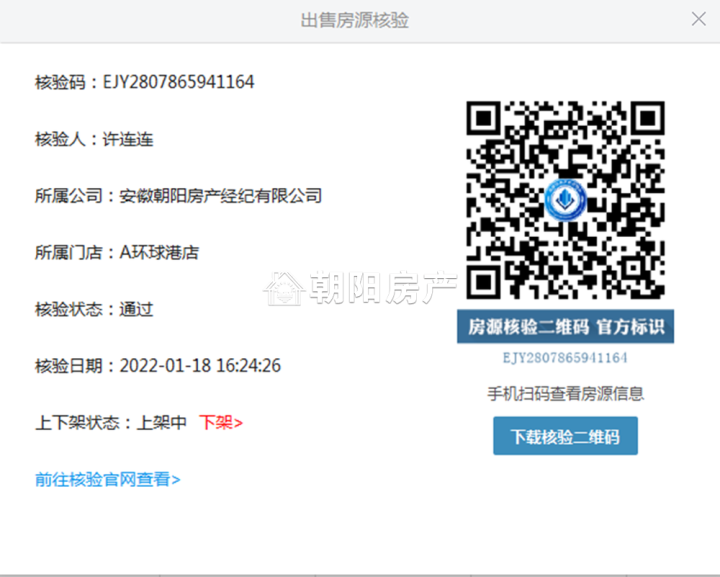Close the 出售房源核验 dialog
This screenshot has width=720, height=577.
(x=699, y=19)
